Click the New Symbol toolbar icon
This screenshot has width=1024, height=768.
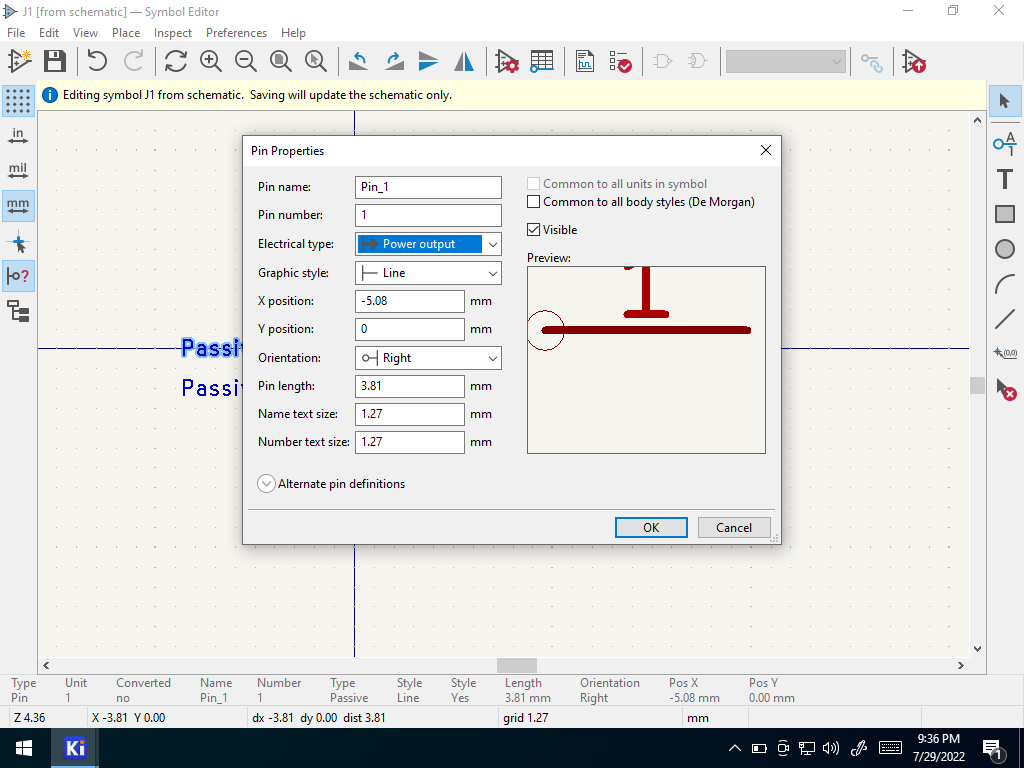tap(20, 62)
